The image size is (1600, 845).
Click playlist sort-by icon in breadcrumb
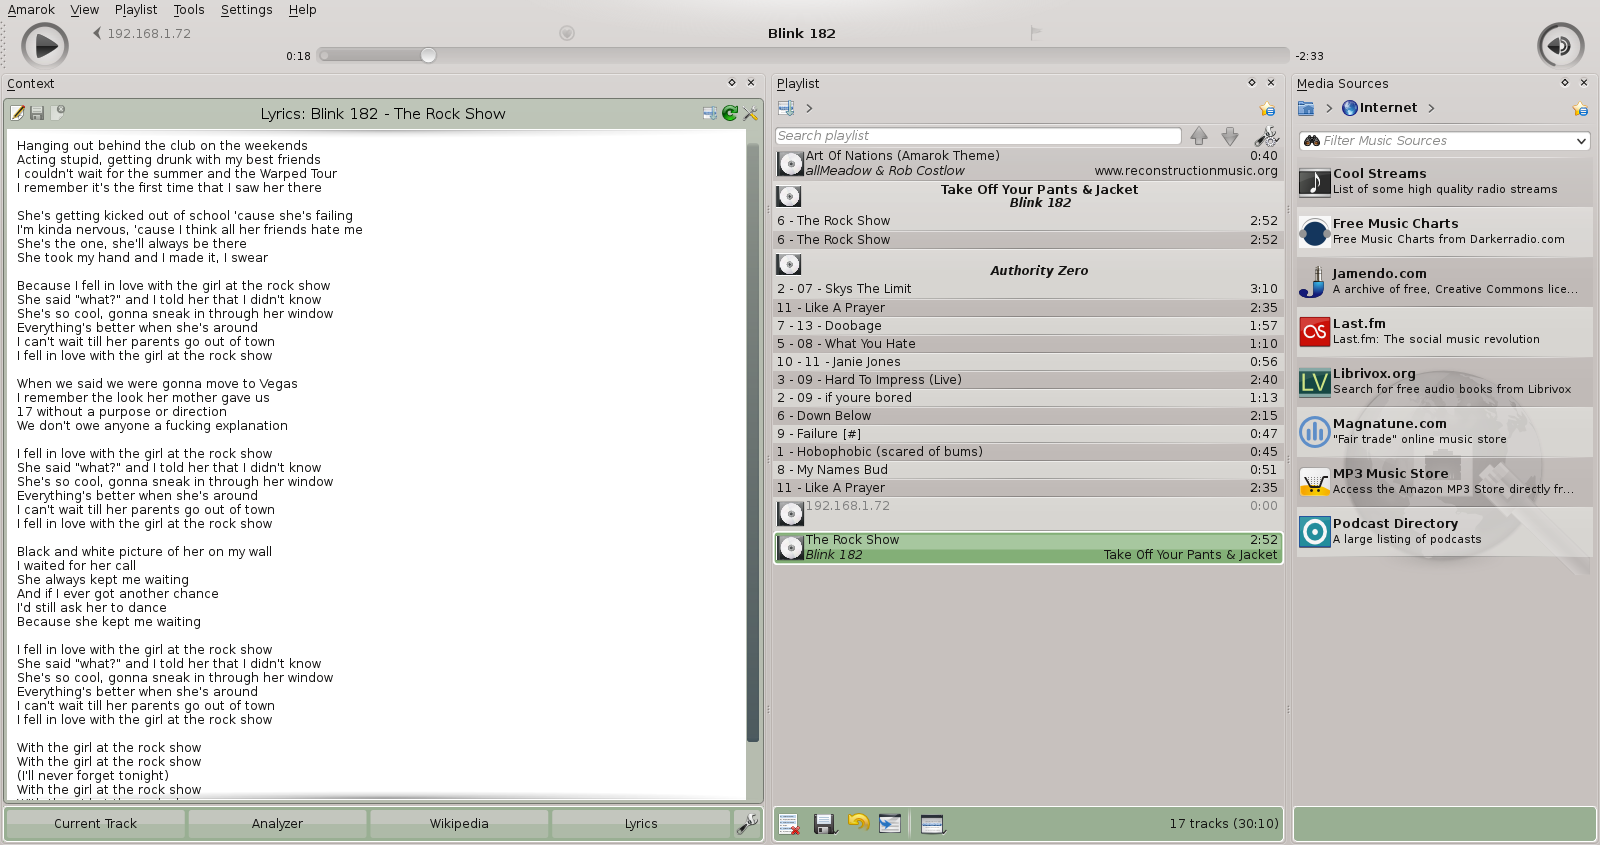(x=786, y=108)
